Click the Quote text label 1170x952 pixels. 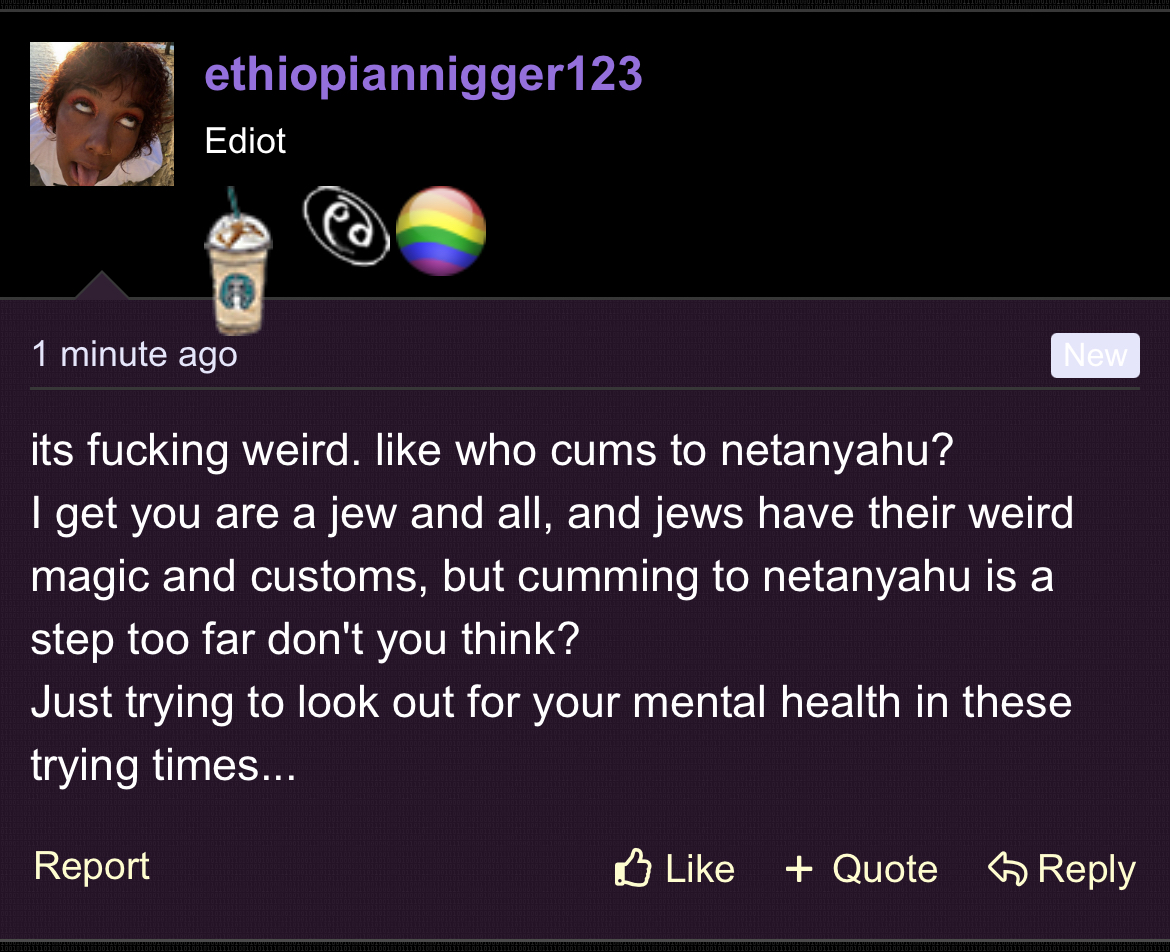tap(885, 869)
